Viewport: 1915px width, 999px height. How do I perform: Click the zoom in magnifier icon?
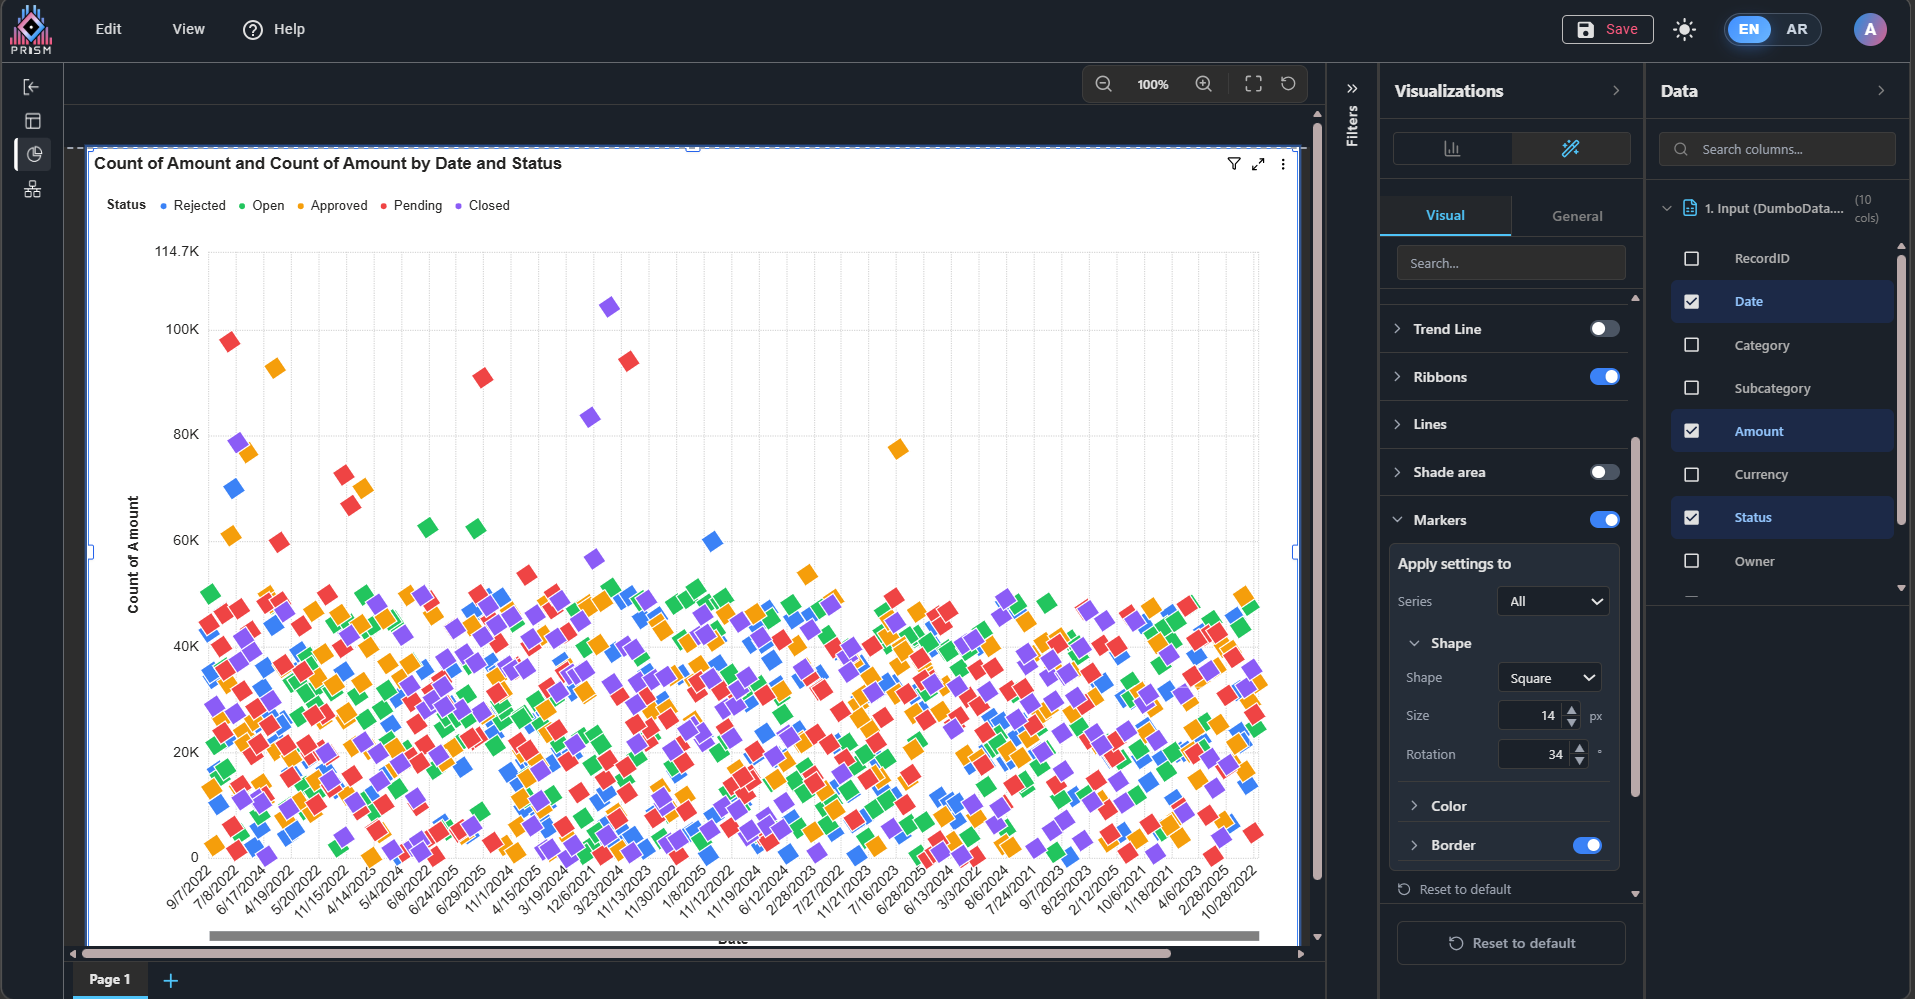coord(1203,84)
